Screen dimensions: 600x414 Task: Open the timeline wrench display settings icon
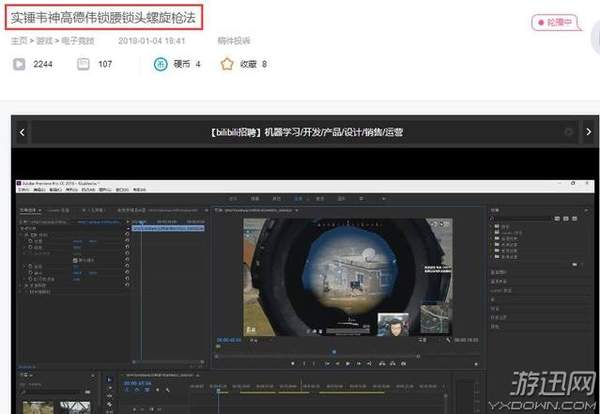pos(168,390)
